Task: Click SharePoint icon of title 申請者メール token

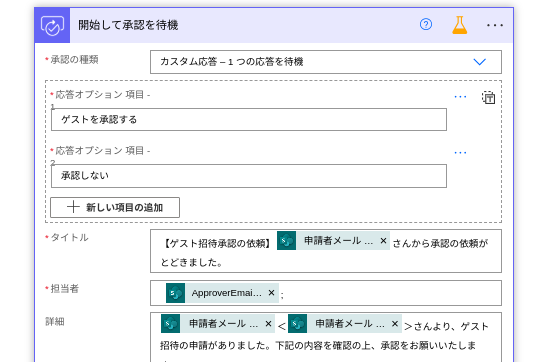Action: [x=286, y=241]
